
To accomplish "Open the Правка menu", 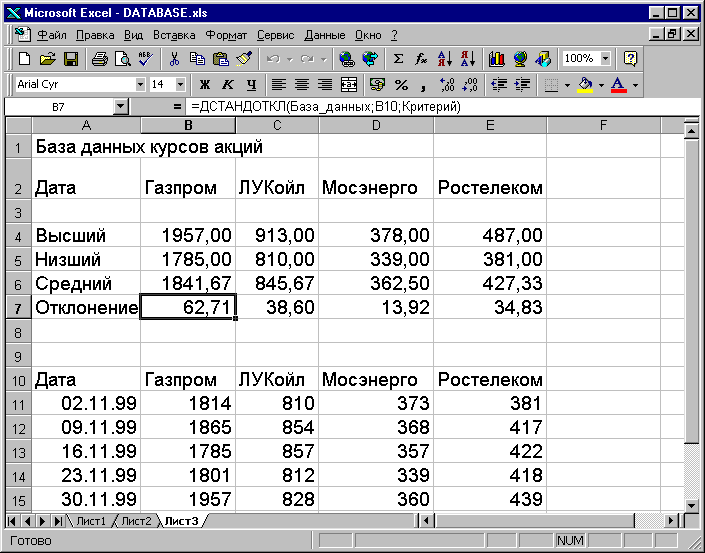I will click(x=95, y=35).
